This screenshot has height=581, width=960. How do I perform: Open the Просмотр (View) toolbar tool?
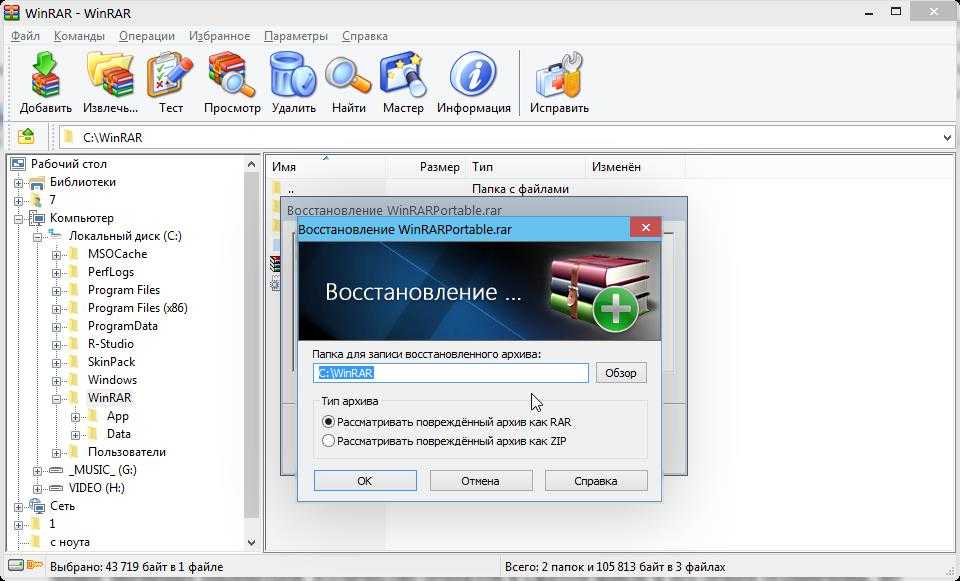pyautogui.click(x=231, y=75)
